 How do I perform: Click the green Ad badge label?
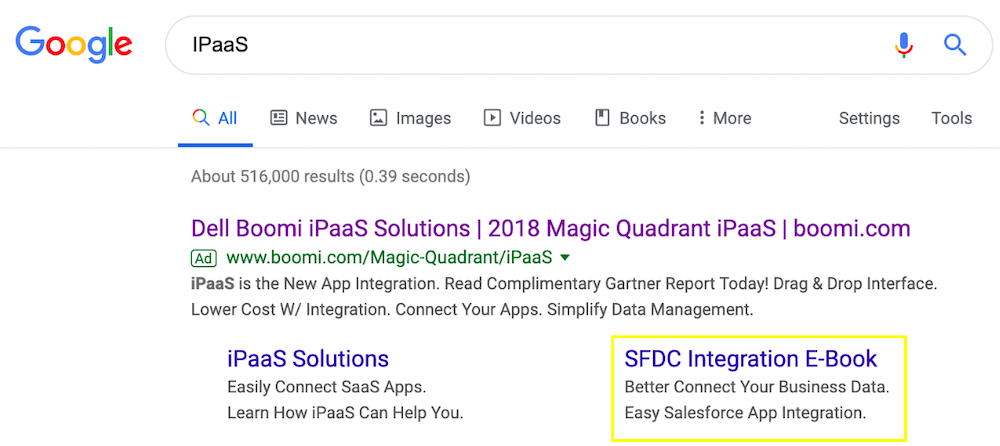204,258
